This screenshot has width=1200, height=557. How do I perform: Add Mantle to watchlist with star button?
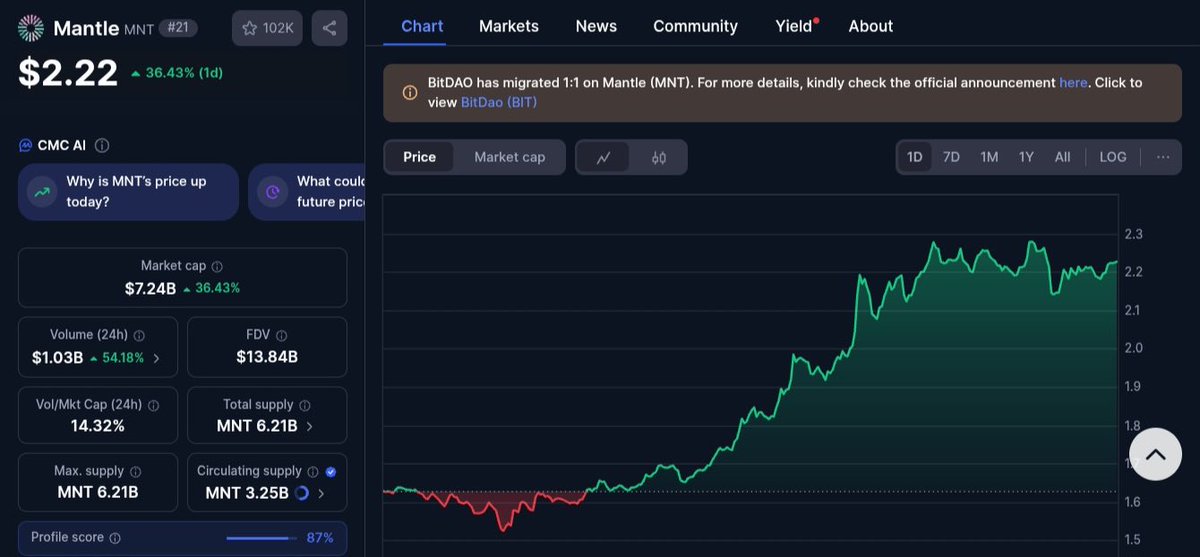coord(267,28)
